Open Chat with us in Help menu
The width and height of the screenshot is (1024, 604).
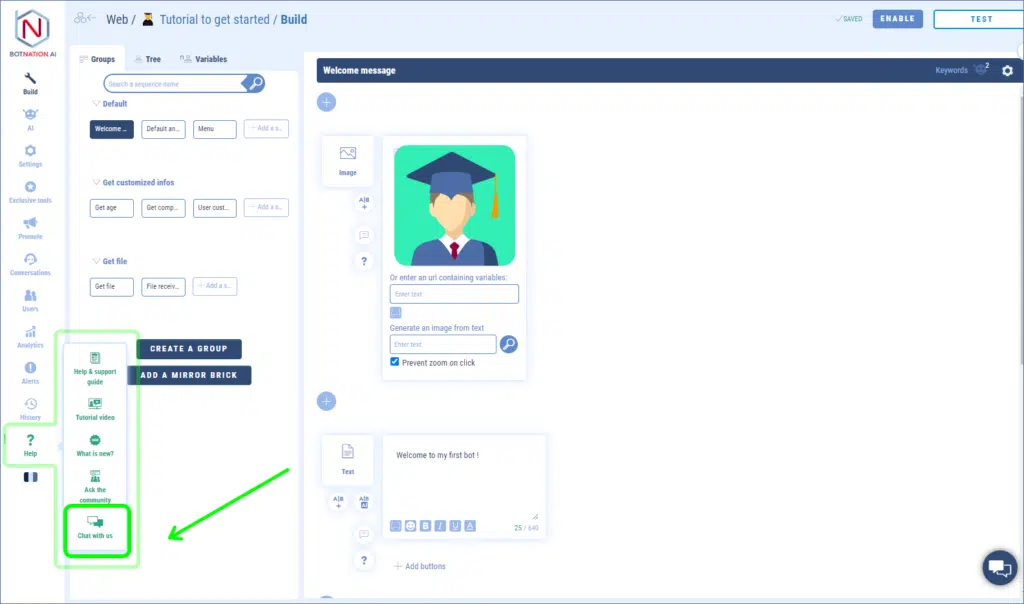95,527
